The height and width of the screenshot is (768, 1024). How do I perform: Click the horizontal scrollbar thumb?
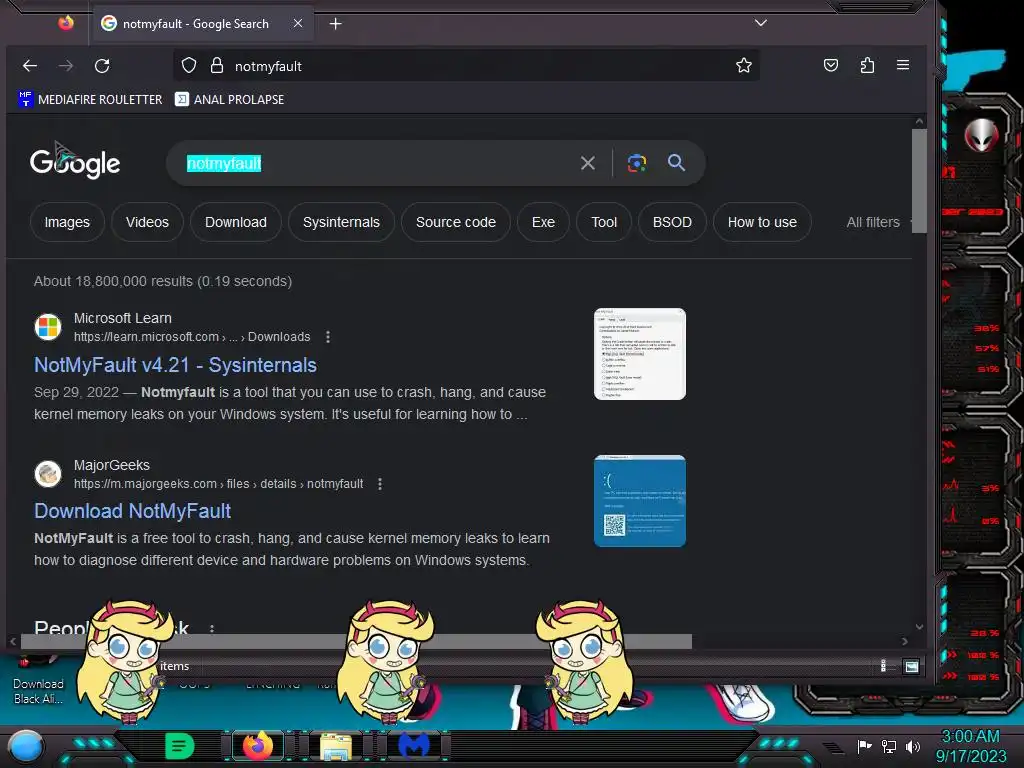[x=356, y=641]
